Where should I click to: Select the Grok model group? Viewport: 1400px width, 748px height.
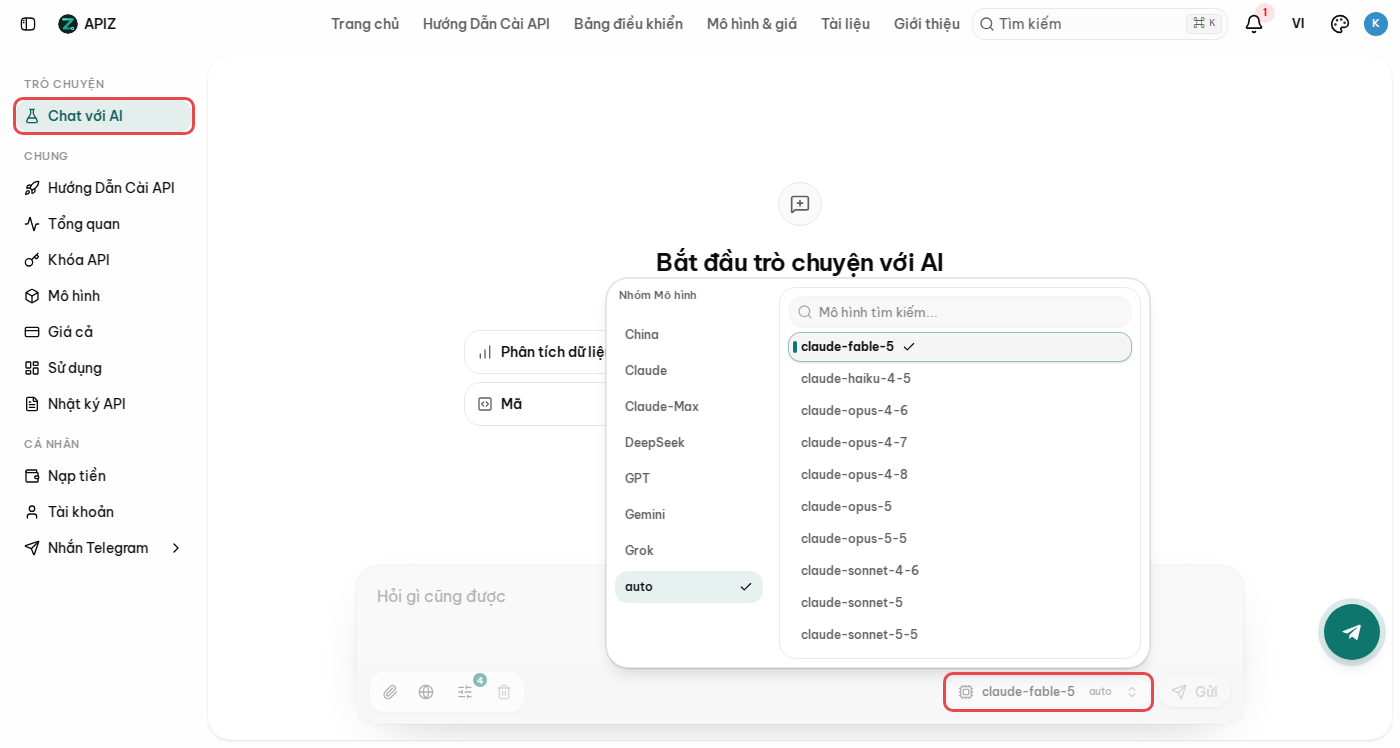[689, 550]
